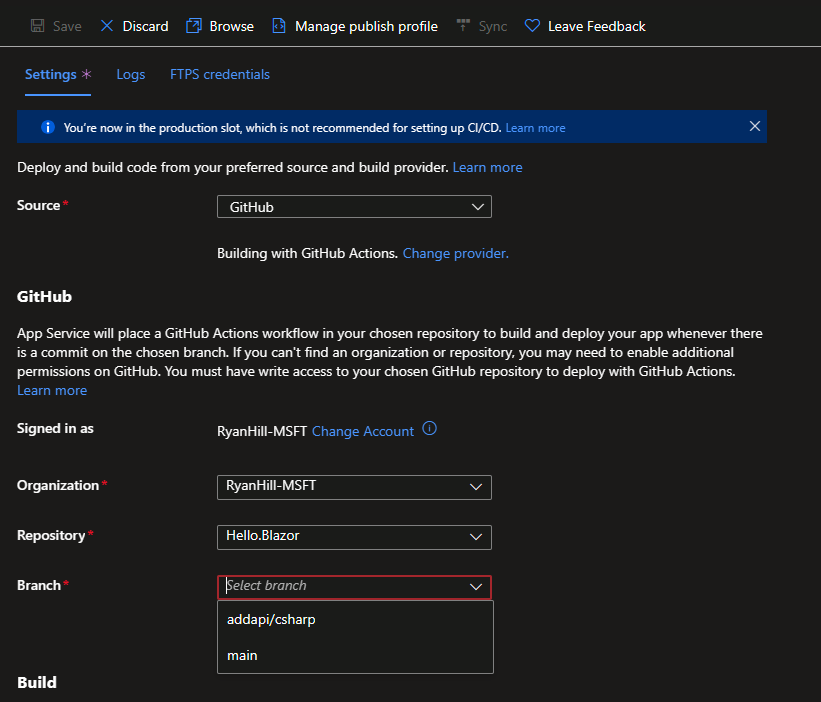Screen dimensions: 821x702
Task: Click the Change provider link
Action: point(455,253)
